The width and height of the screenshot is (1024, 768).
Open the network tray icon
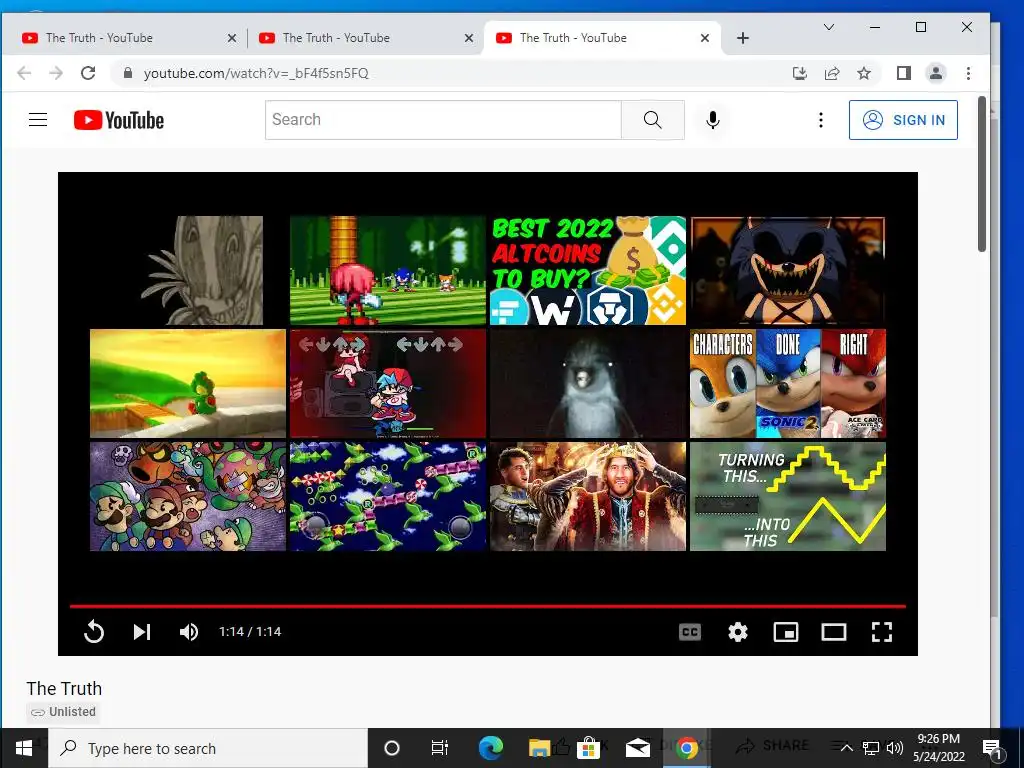[x=871, y=748]
